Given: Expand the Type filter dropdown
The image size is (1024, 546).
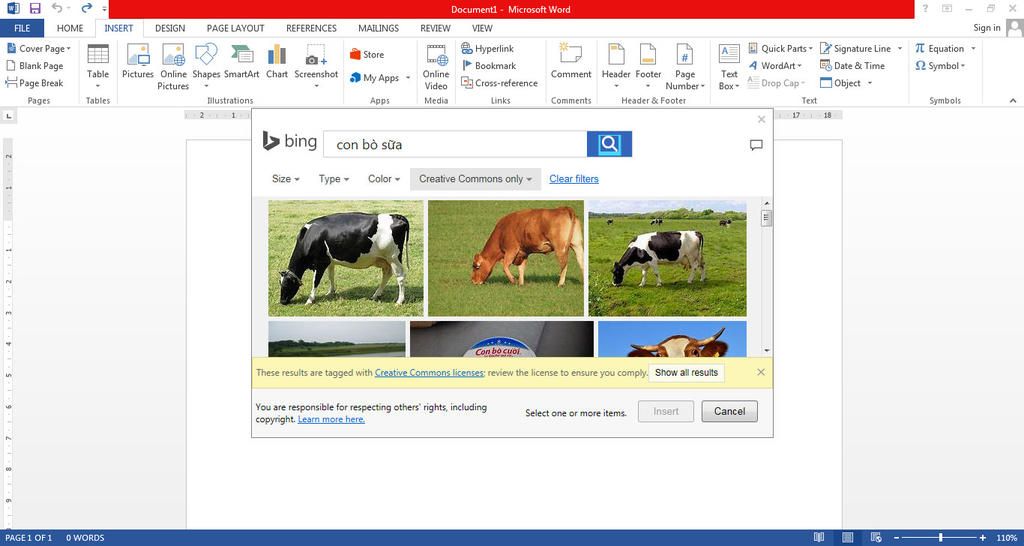Looking at the screenshot, I should (334, 179).
